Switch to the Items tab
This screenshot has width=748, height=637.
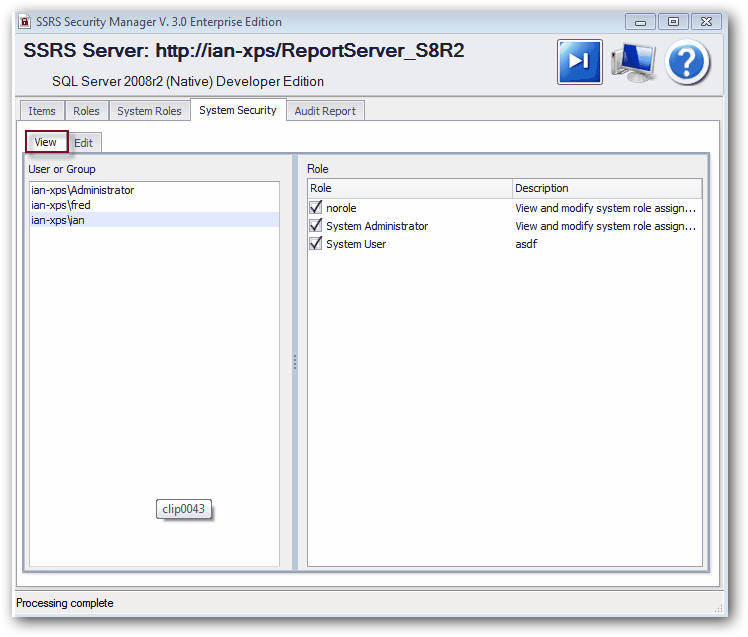pos(42,111)
